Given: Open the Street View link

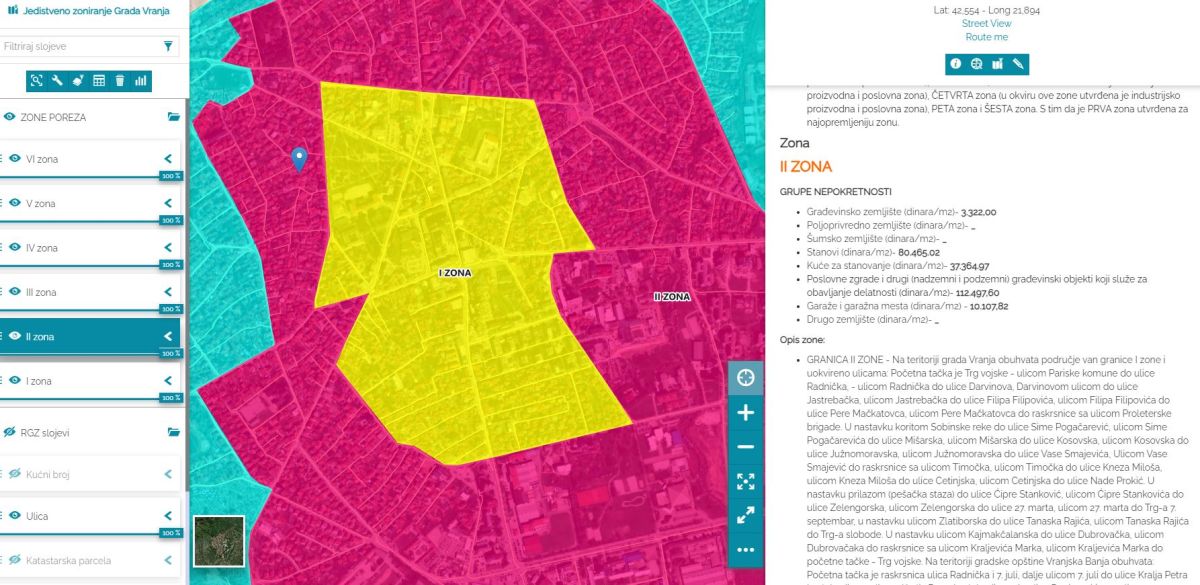Looking at the screenshot, I should click(x=986, y=23).
